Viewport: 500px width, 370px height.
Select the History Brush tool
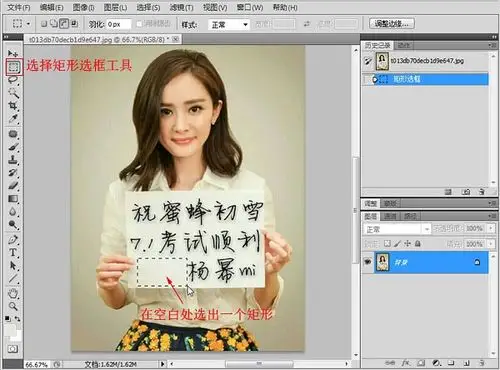[x=13, y=173]
